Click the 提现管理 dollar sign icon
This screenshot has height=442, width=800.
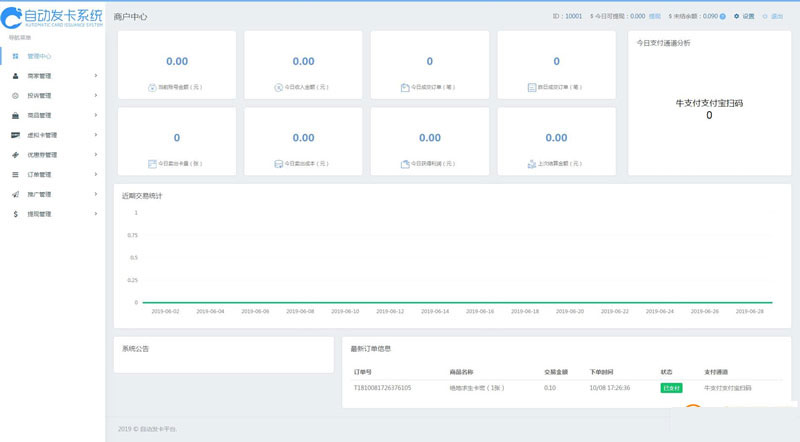pyautogui.click(x=15, y=214)
